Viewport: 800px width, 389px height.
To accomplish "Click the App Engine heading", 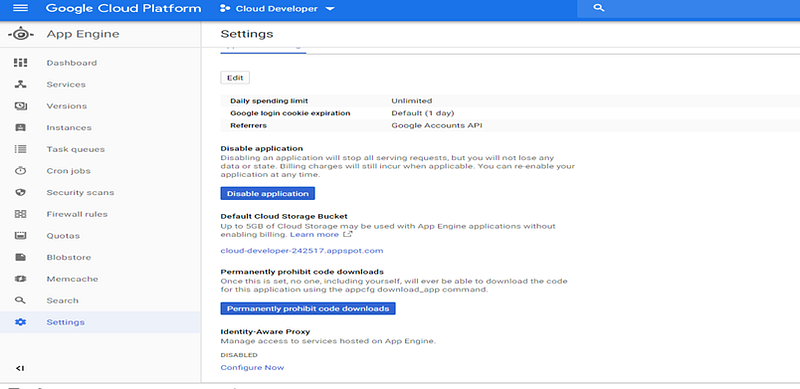I will click(x=83, y=34).
